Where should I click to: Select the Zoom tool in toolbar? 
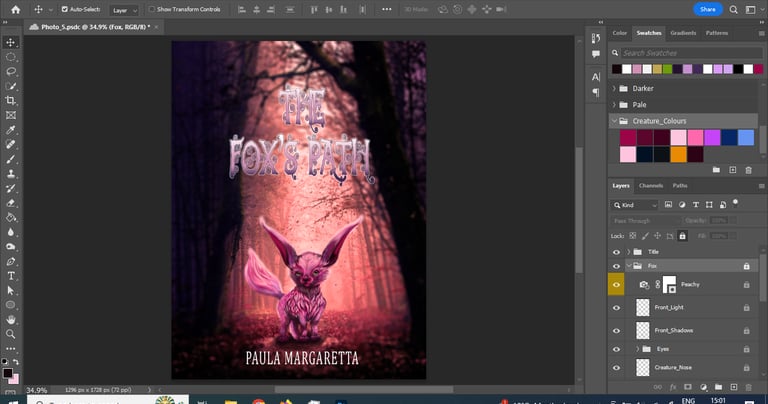click(11, 334)
